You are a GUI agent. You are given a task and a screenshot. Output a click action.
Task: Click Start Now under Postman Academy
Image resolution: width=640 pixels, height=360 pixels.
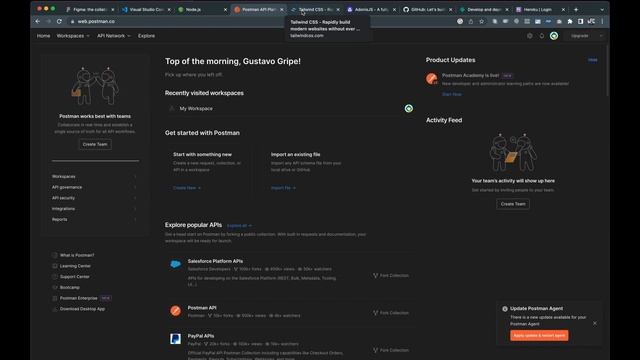click(452, 94)
